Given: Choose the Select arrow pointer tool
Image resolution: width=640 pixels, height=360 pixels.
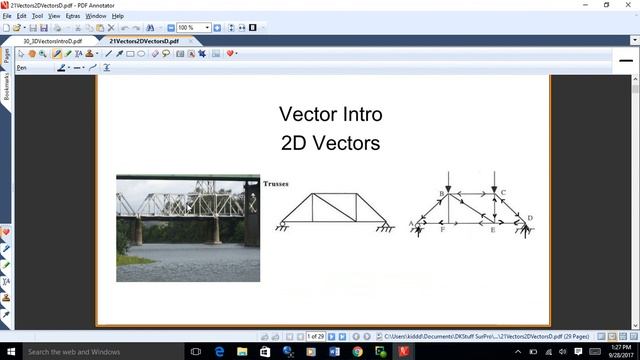Looking at the screenshot, I should pyautogui.click(x=21, y=53).
